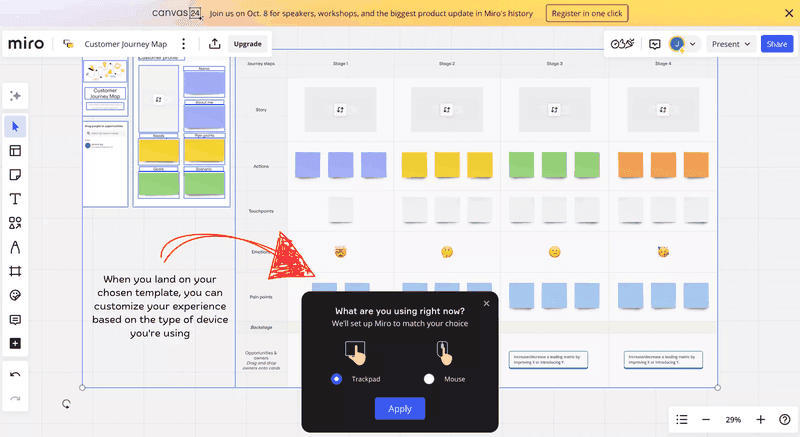Undo the last action
This screenshot has height=437, width=800.
pos(15,374)
